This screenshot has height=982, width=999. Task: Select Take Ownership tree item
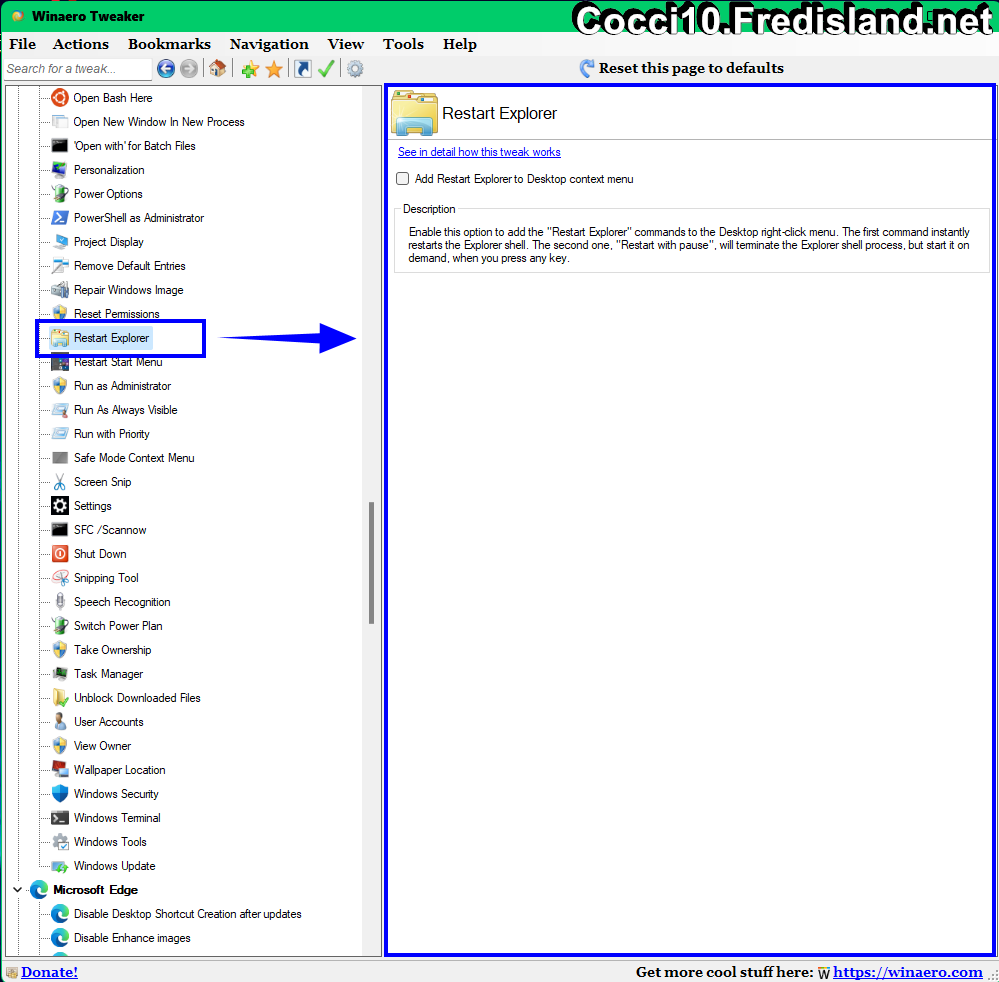point(112,649)
